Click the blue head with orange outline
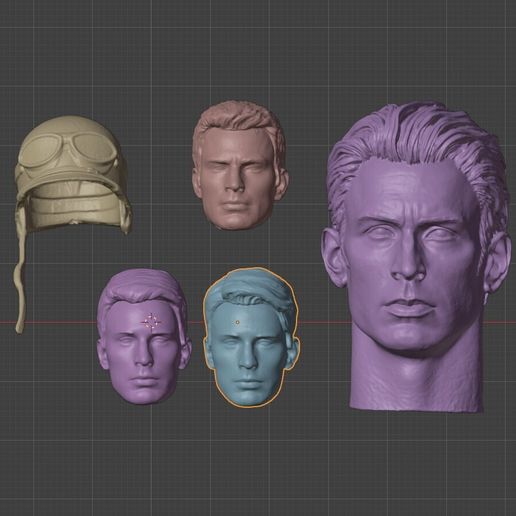The image size is (516, 516). pyautogui.click(x=251, y=337)
